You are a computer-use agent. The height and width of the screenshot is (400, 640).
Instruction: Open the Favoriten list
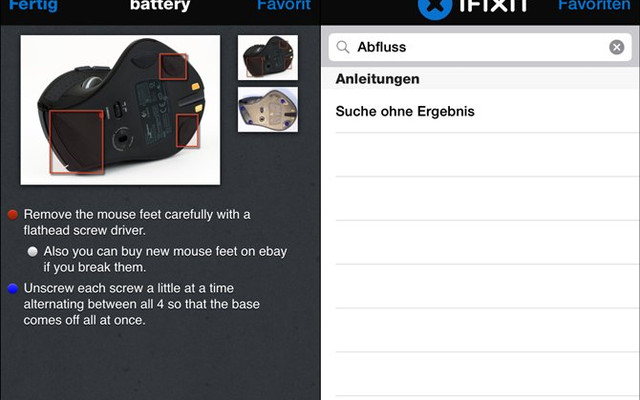pos(594,5)
